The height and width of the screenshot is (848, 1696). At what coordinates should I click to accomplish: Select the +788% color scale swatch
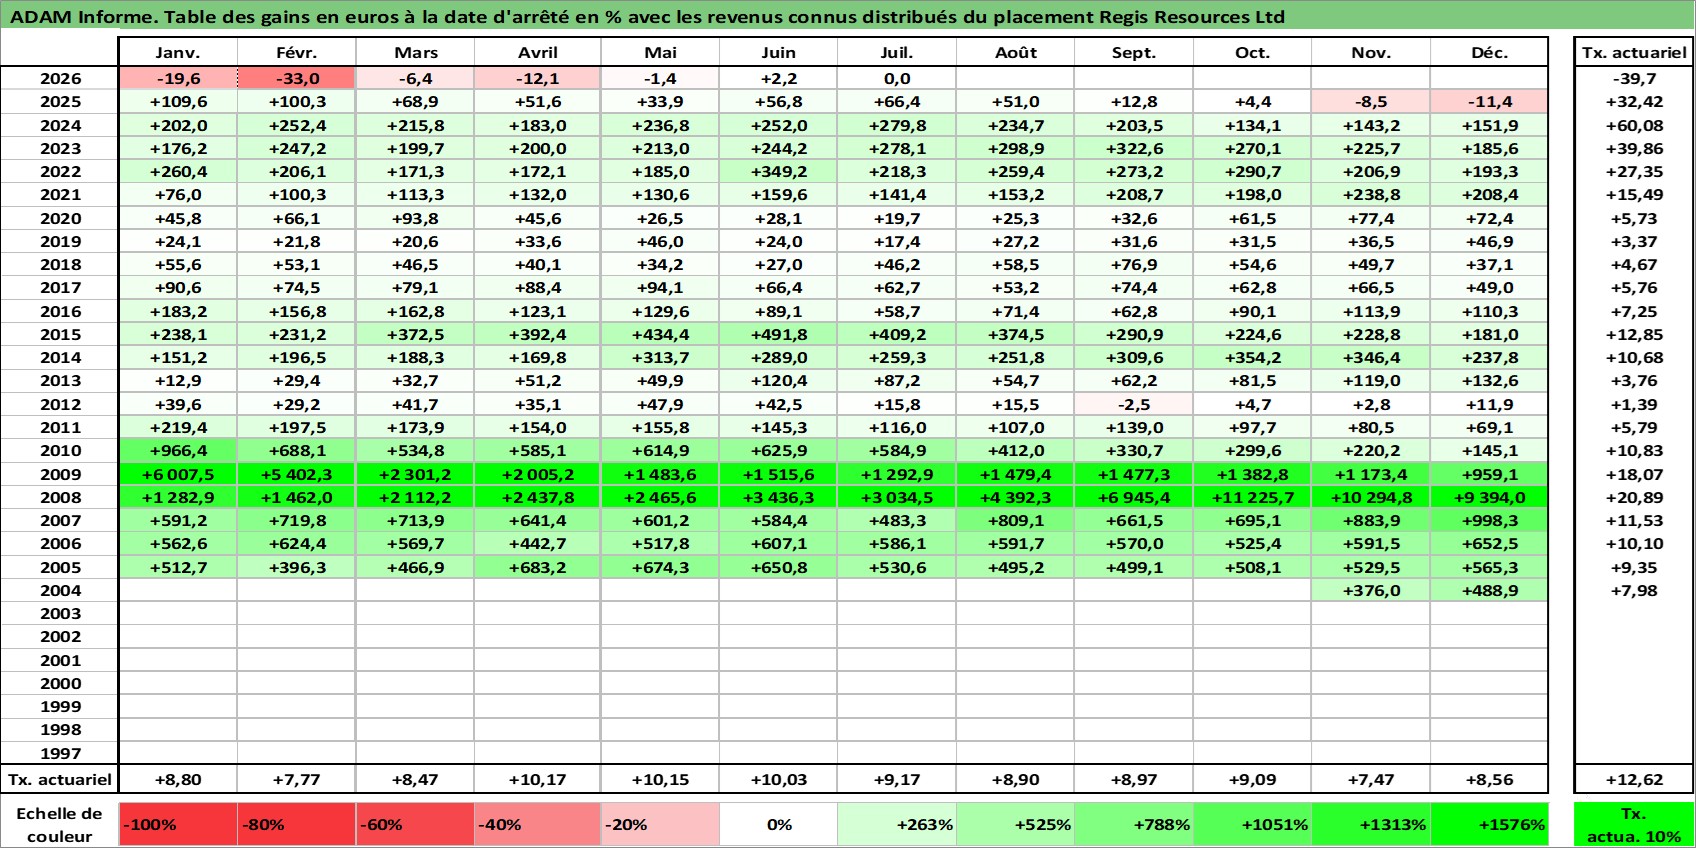pyautogui.click(x=1134, y=825)
